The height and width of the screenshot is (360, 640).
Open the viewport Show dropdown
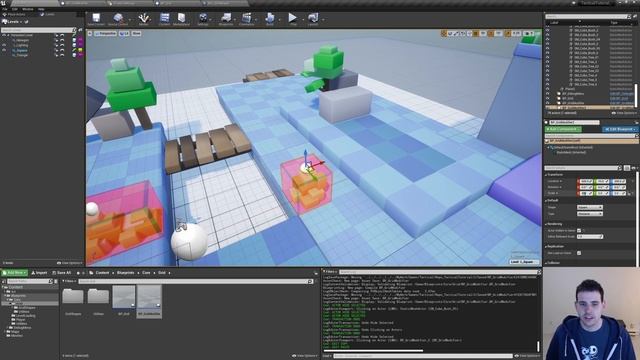136,33
